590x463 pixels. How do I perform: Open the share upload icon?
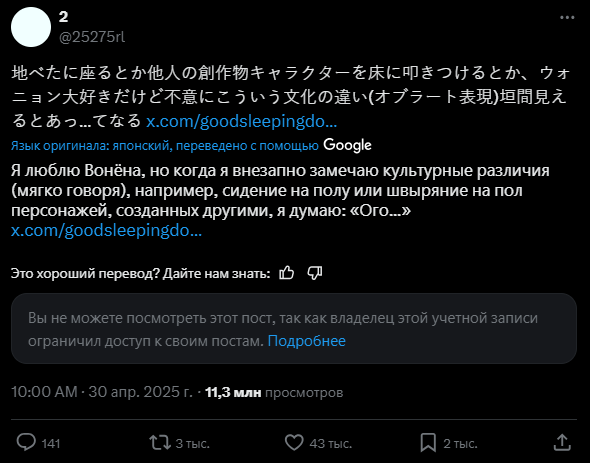click(562, 442)
